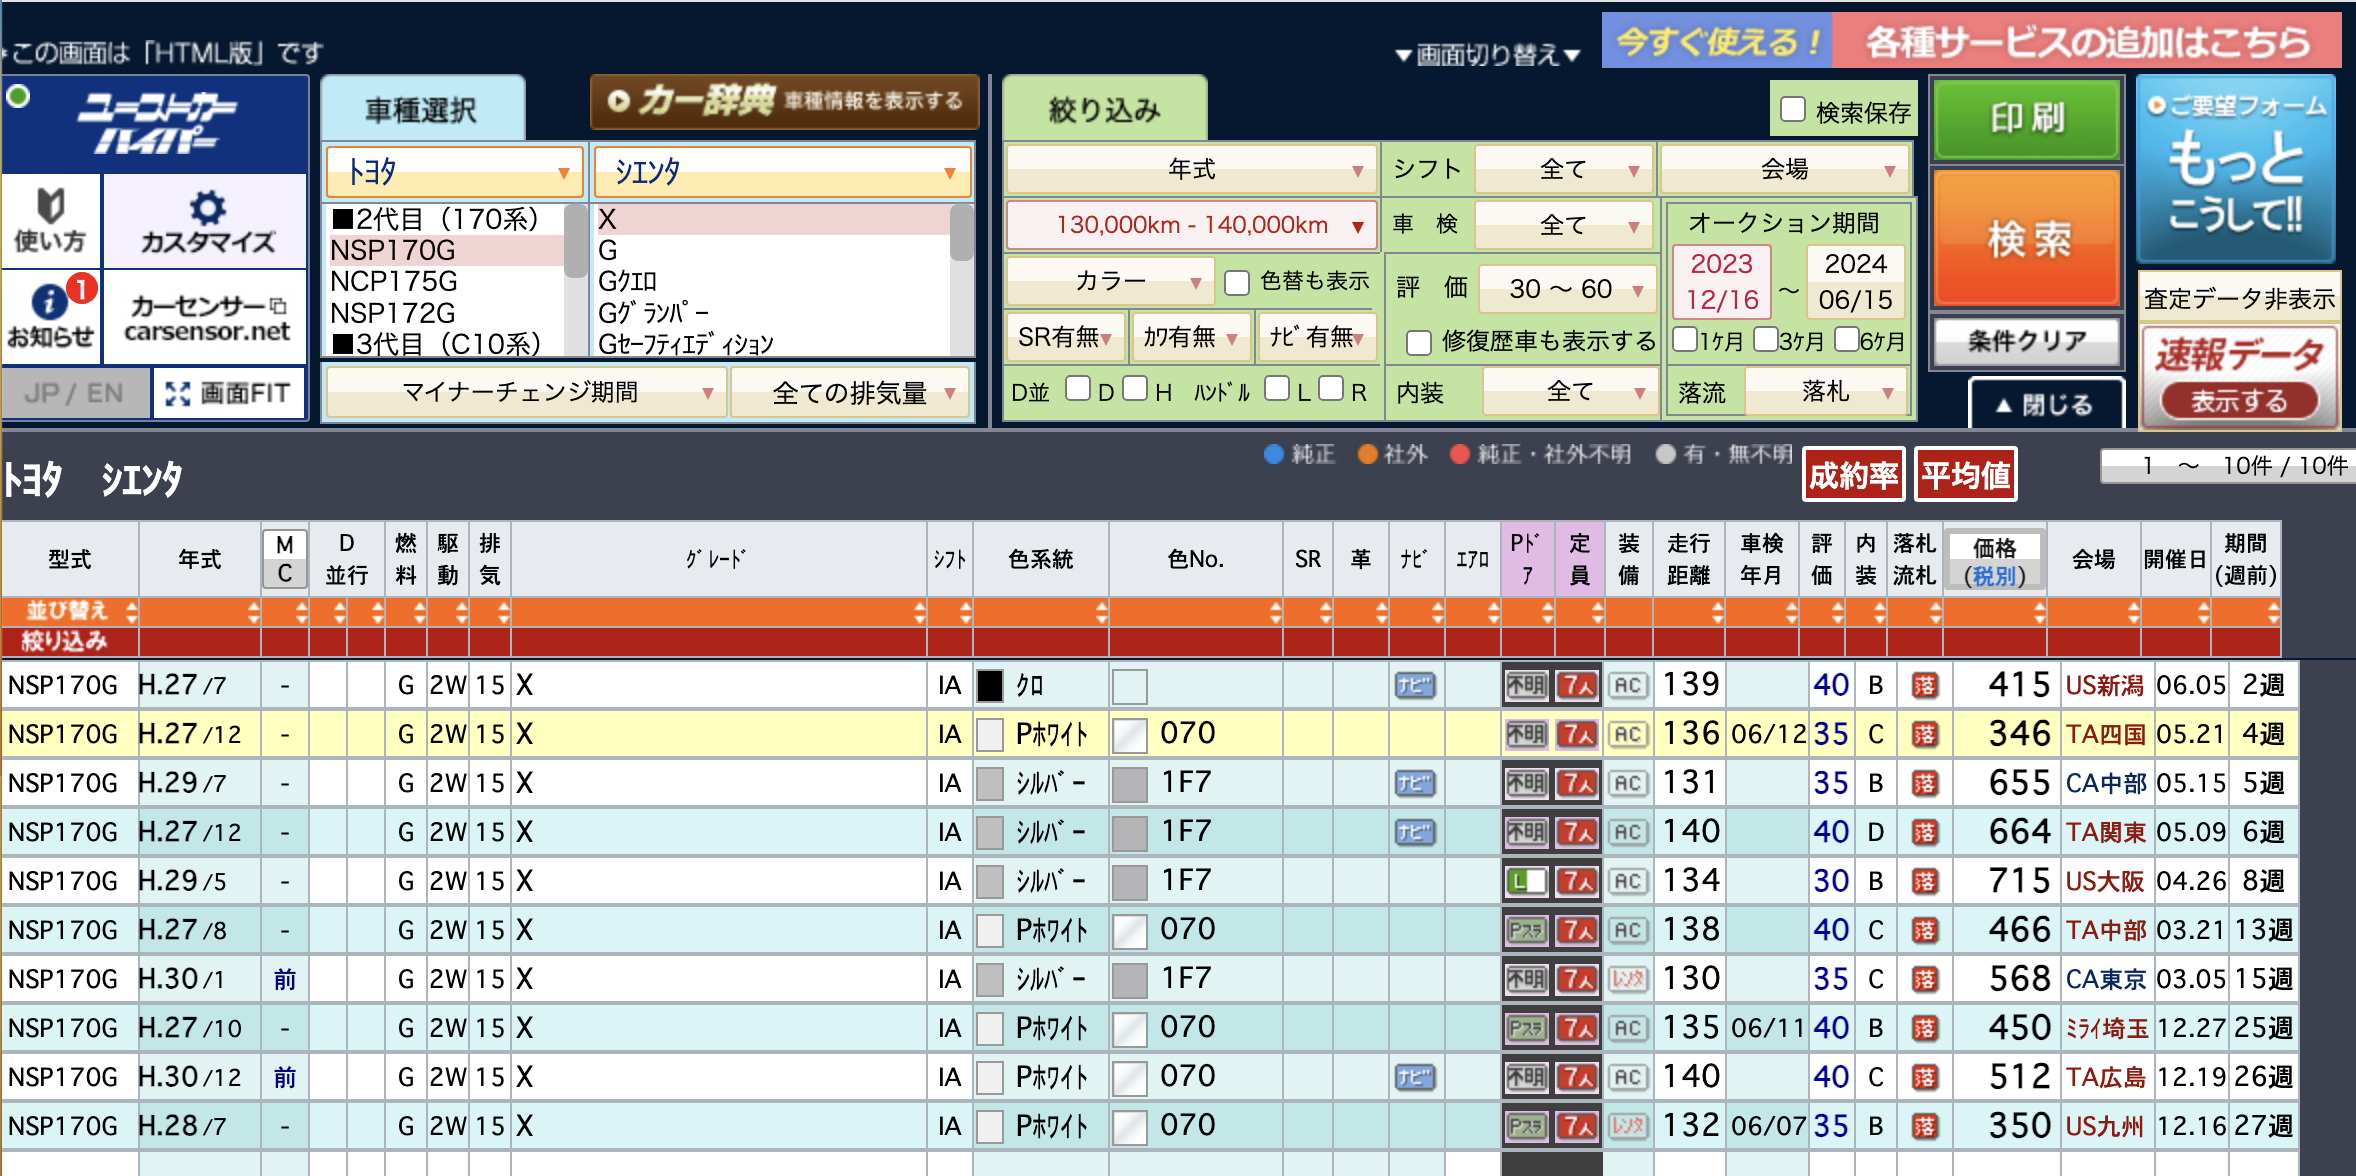Check the 3ヶ月 period checkbox
Image resolution: width=2356 pixels, height=1176 pixels.
coord(1765,339)
